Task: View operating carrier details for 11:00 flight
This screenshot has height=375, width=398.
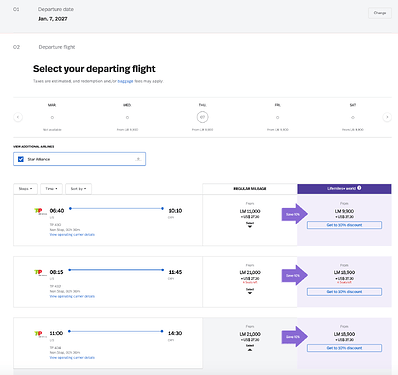Action: (x=72, y=358)
